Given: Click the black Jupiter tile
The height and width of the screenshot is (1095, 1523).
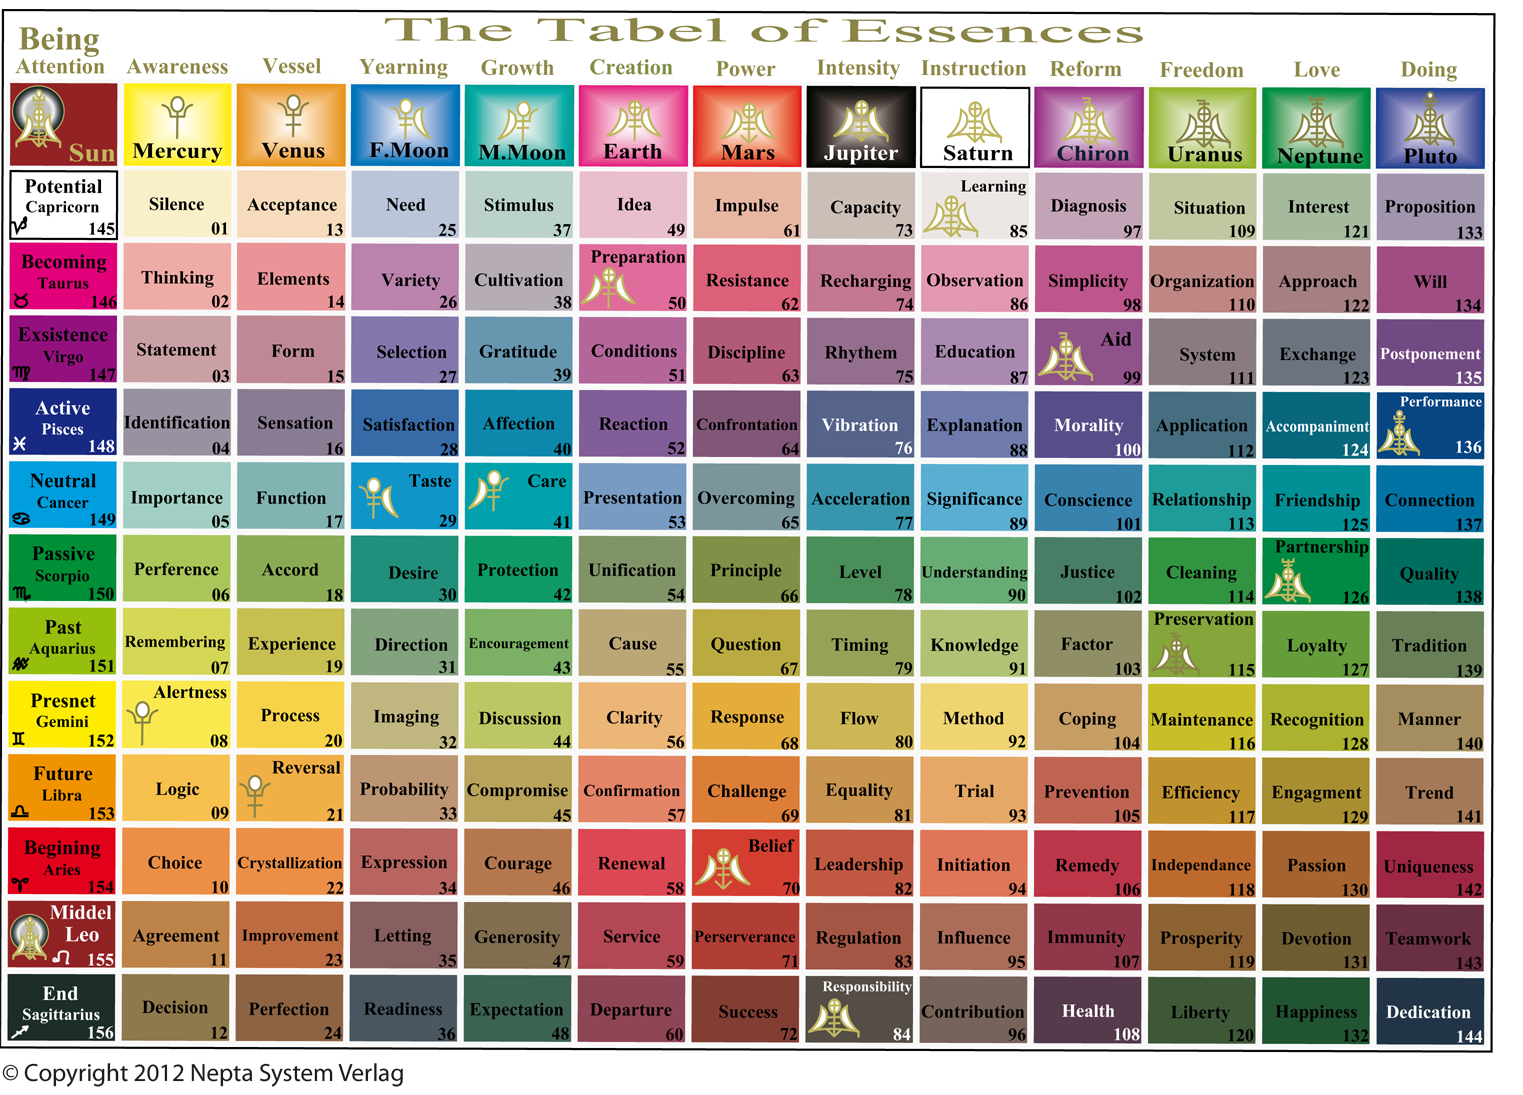Looking at the screenshot, I should 861,126.
